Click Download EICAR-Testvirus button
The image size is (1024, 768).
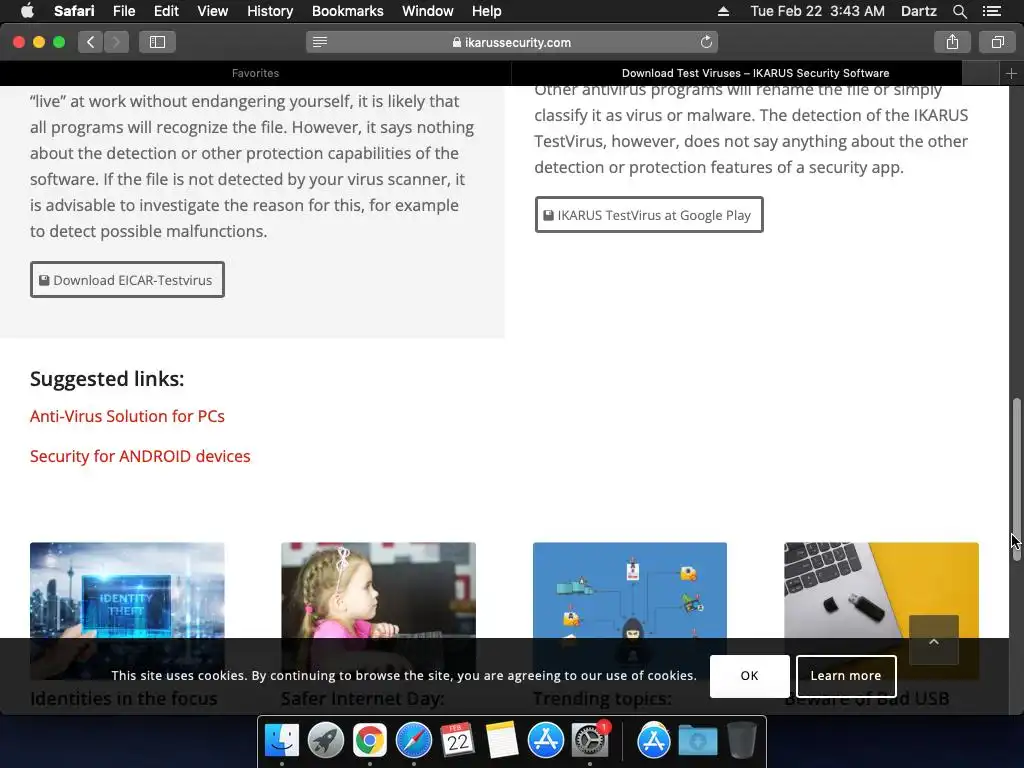(127, 280)
